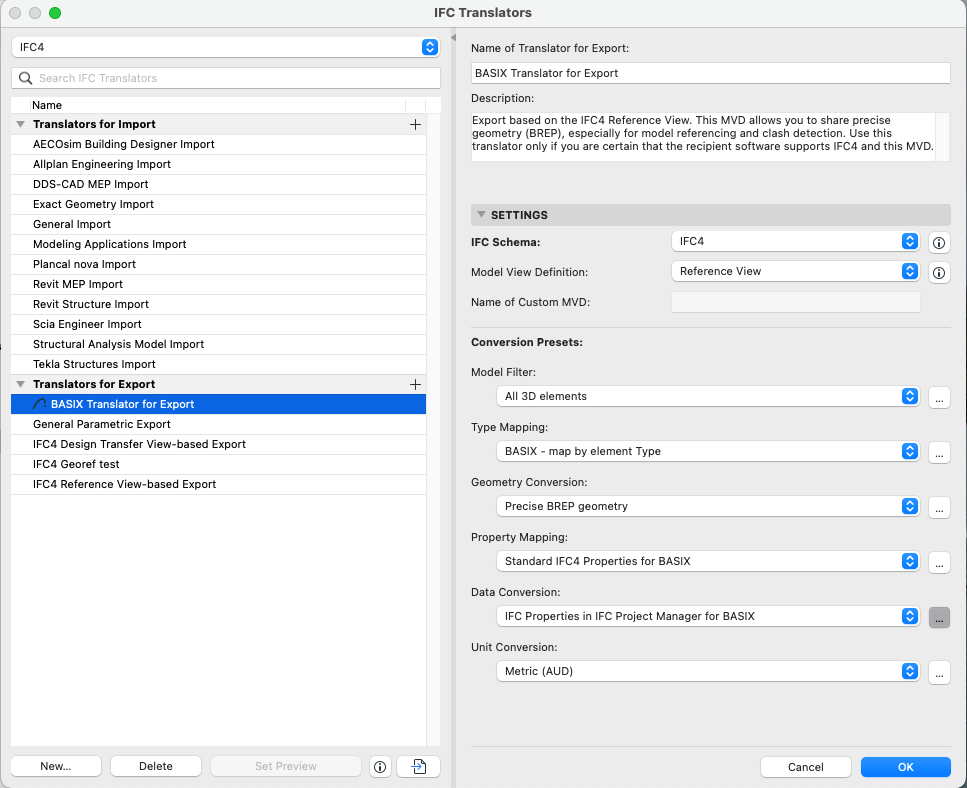The image size is (967, 788).
Task: Open Property Mapping preset options ellipsis
Action: [939, 562]
